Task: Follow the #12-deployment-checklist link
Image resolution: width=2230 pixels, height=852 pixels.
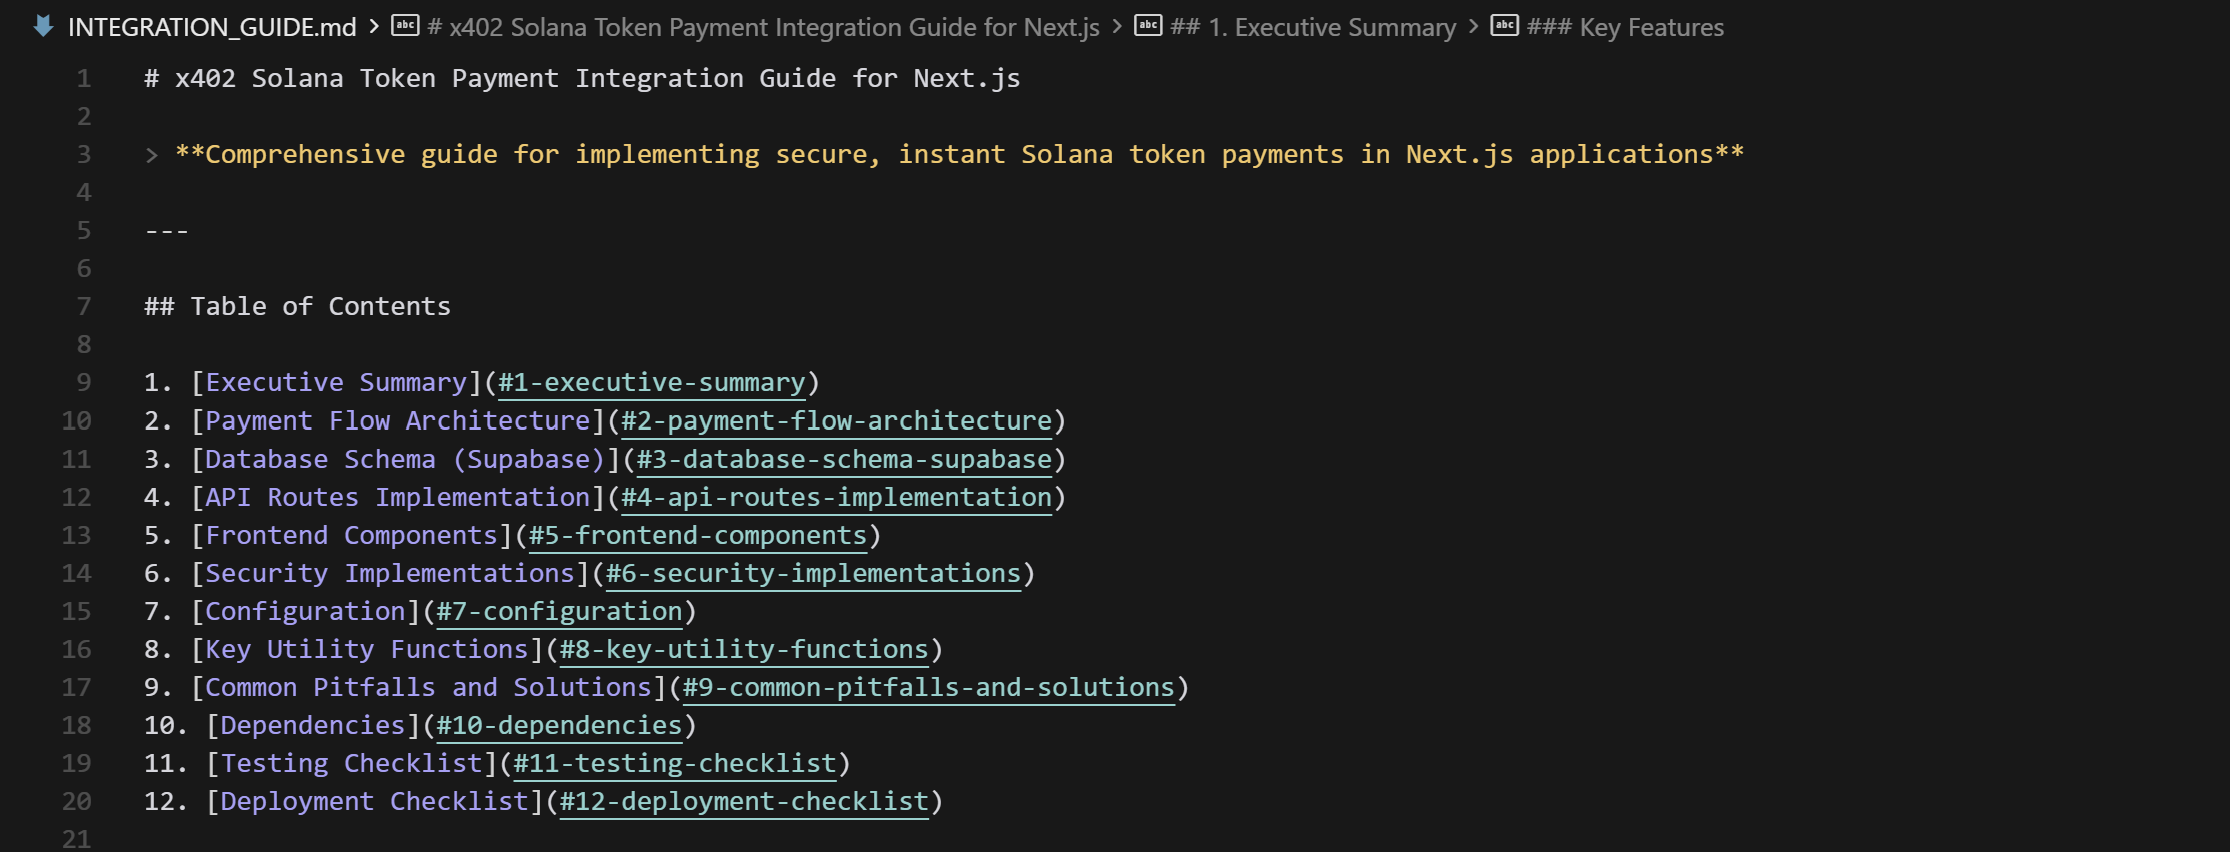Action: 744,801
